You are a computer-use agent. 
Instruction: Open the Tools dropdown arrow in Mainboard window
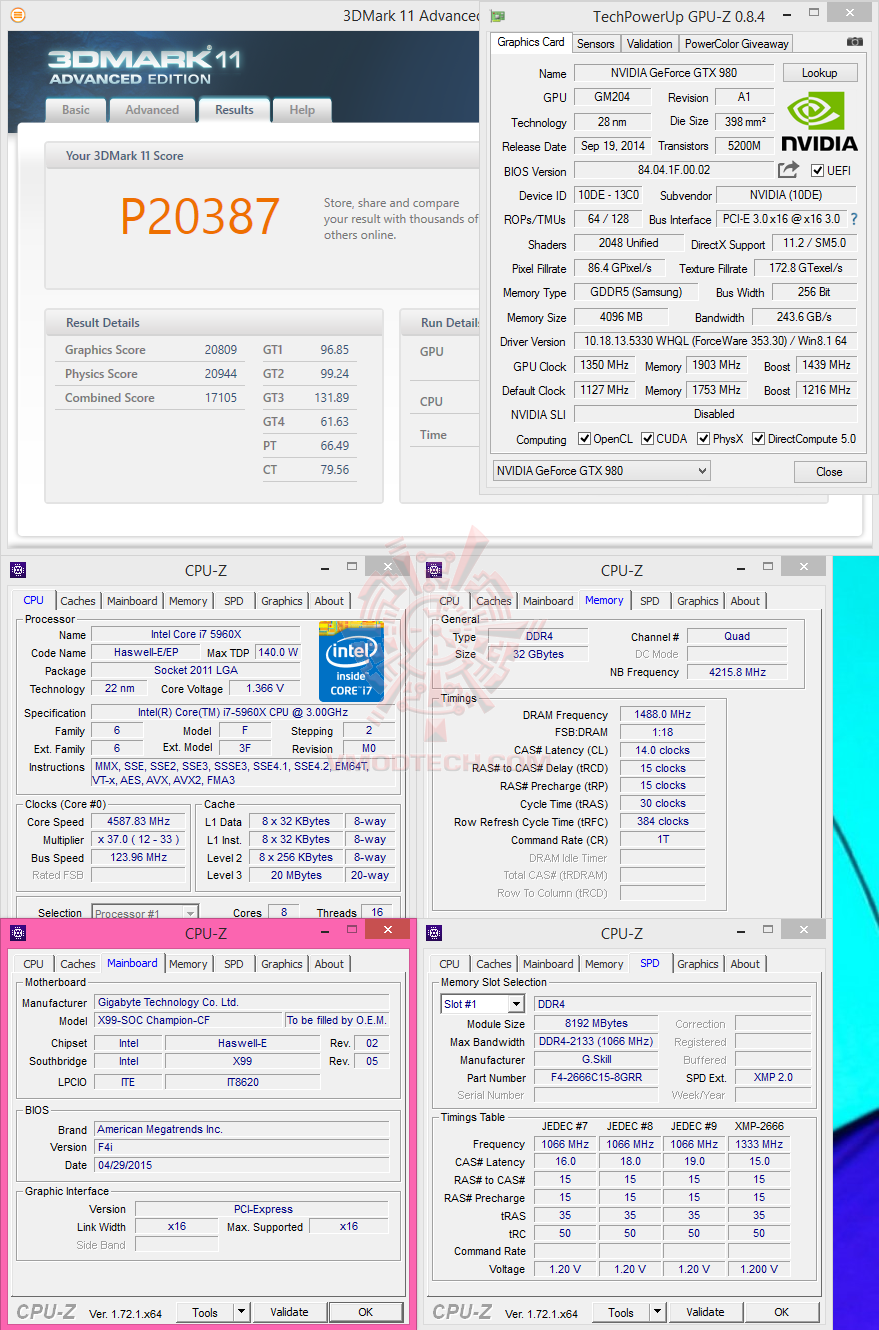241,1312
